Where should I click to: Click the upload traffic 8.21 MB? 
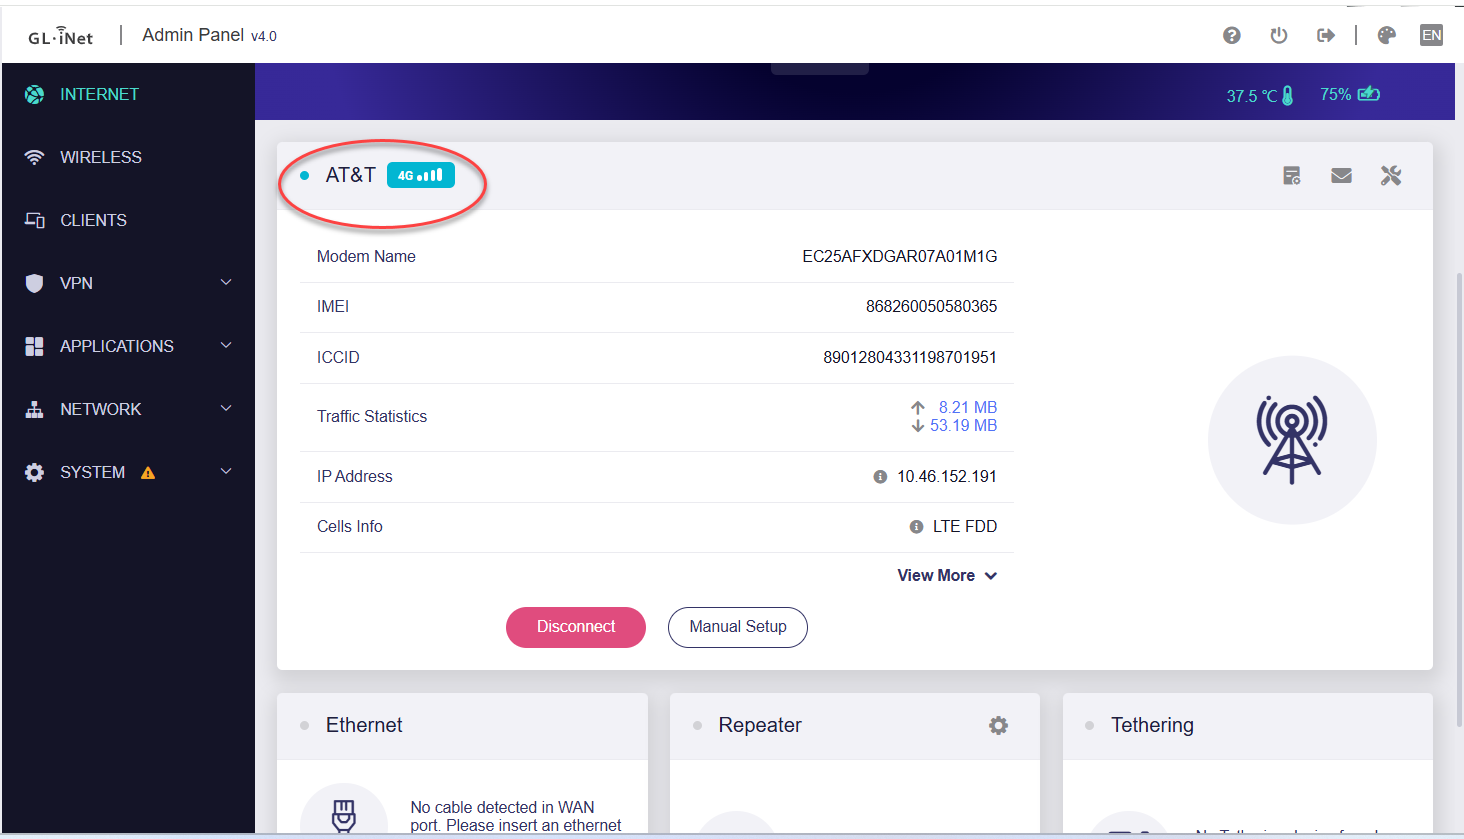[x=967, y=408]
